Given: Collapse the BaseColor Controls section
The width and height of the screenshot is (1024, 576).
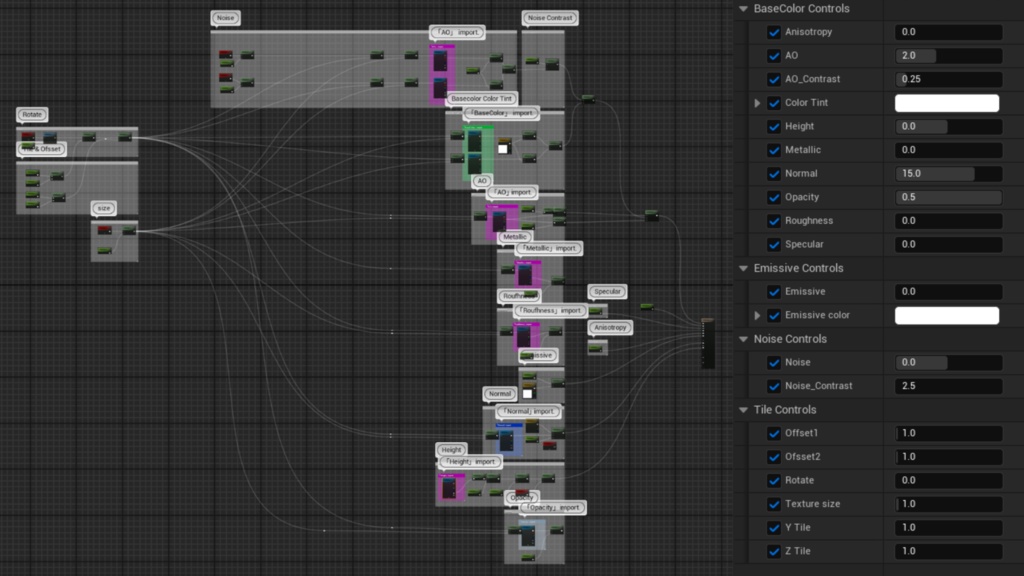Looking at the screenshot, I should pyautogui.click(x=743, y=8).
